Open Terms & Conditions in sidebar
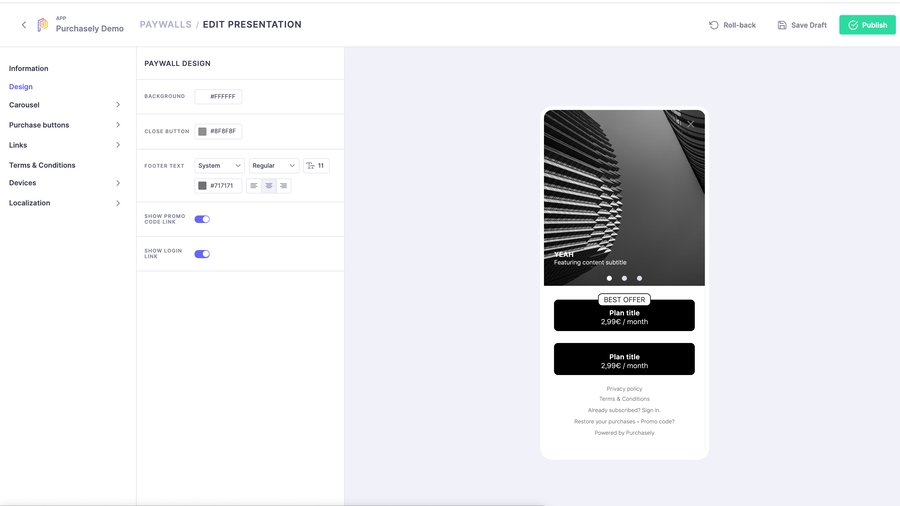 point(42,165)
